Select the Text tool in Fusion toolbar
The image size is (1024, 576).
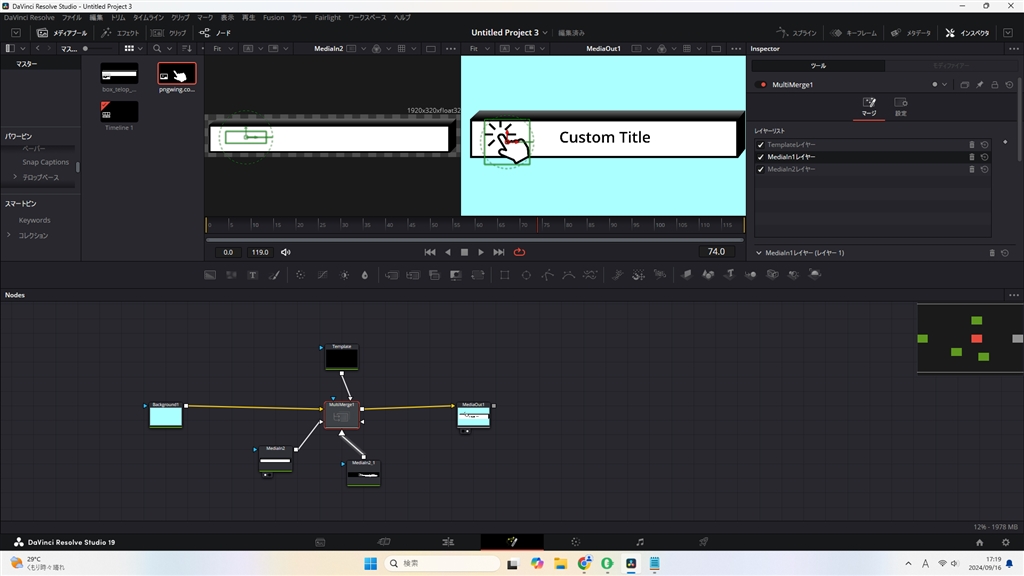click(x=253, y=275)
